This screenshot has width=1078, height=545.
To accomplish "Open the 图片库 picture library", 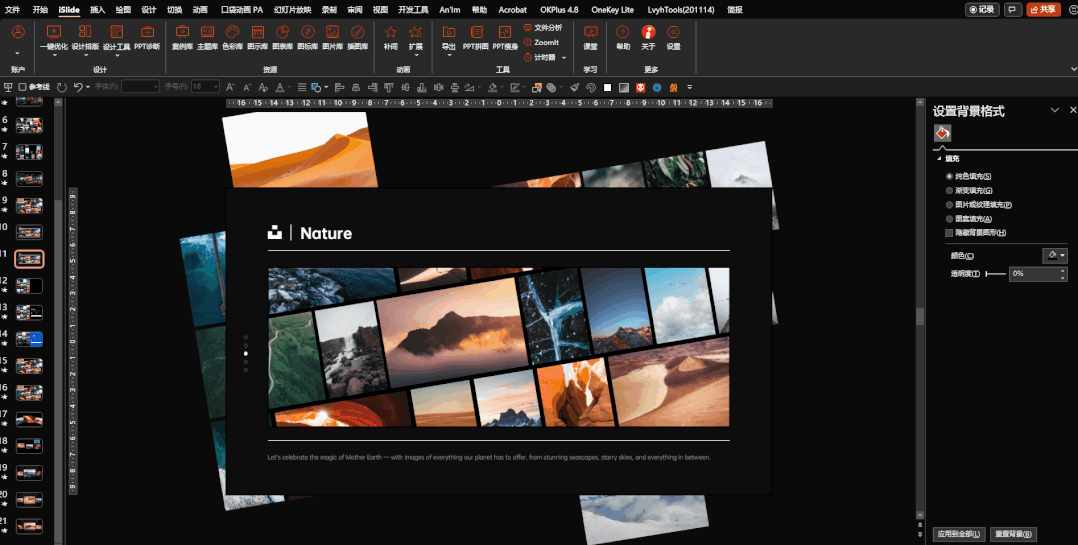I will pyautogui.click(x=332, y=38).
